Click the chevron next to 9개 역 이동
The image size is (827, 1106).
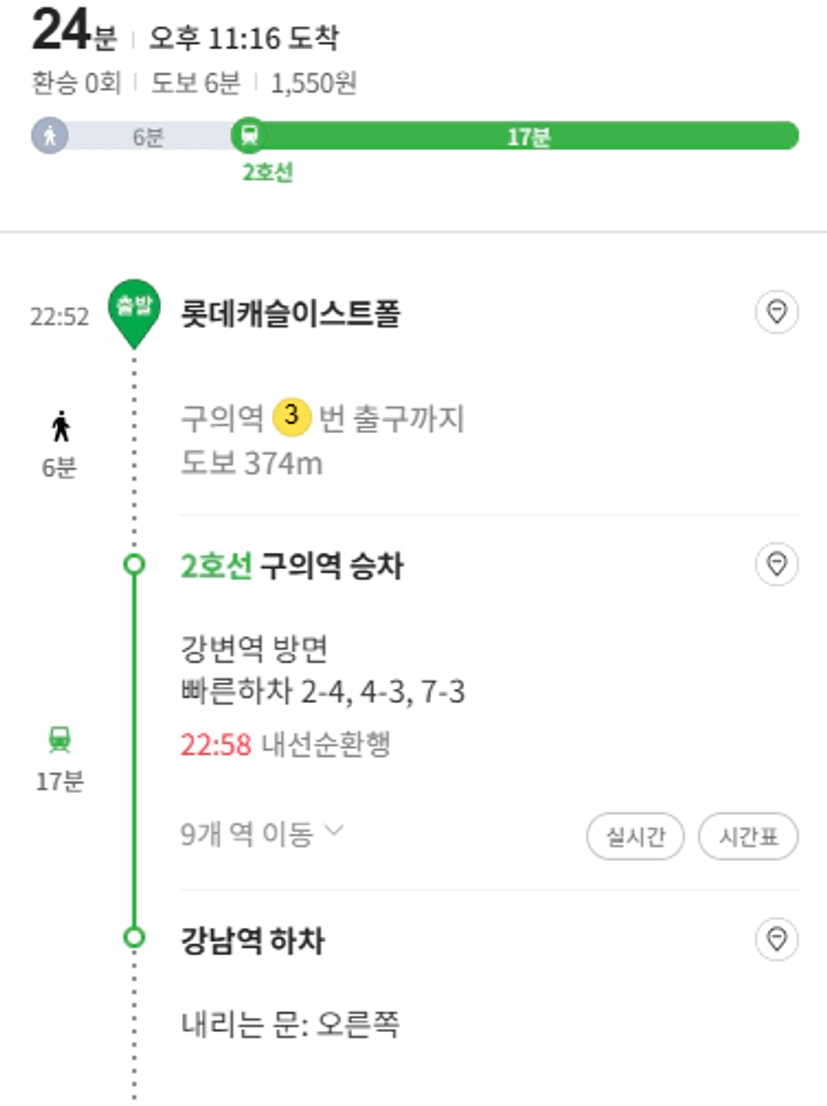pyautogui.click(x=333, y=830)
